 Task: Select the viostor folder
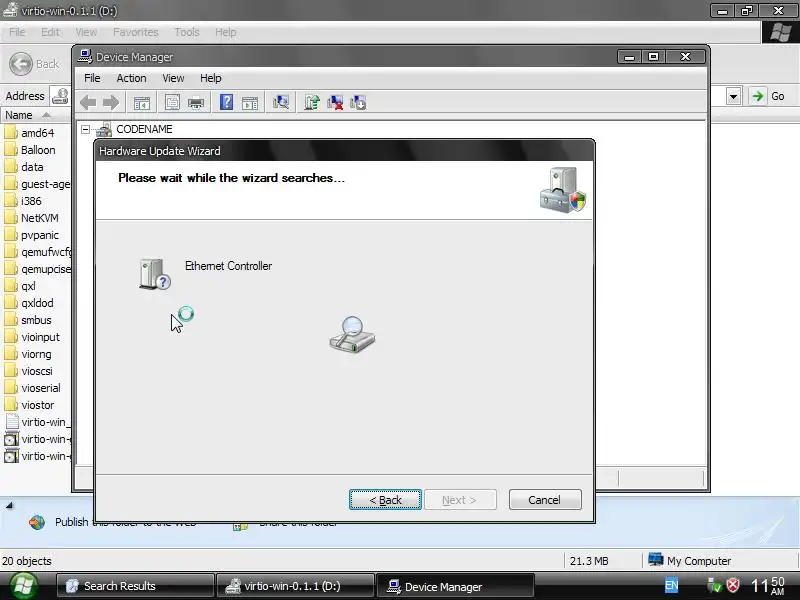point(30,405)
